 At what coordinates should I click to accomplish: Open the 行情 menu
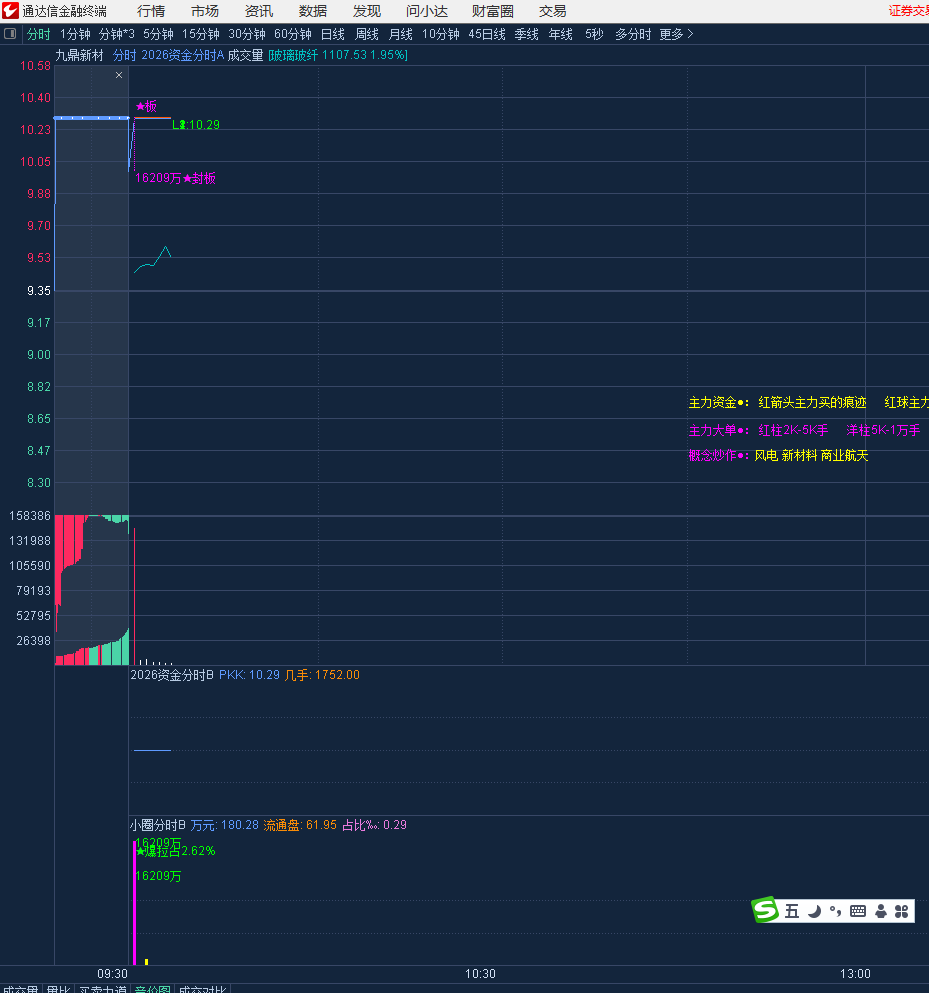coord(151,11)
